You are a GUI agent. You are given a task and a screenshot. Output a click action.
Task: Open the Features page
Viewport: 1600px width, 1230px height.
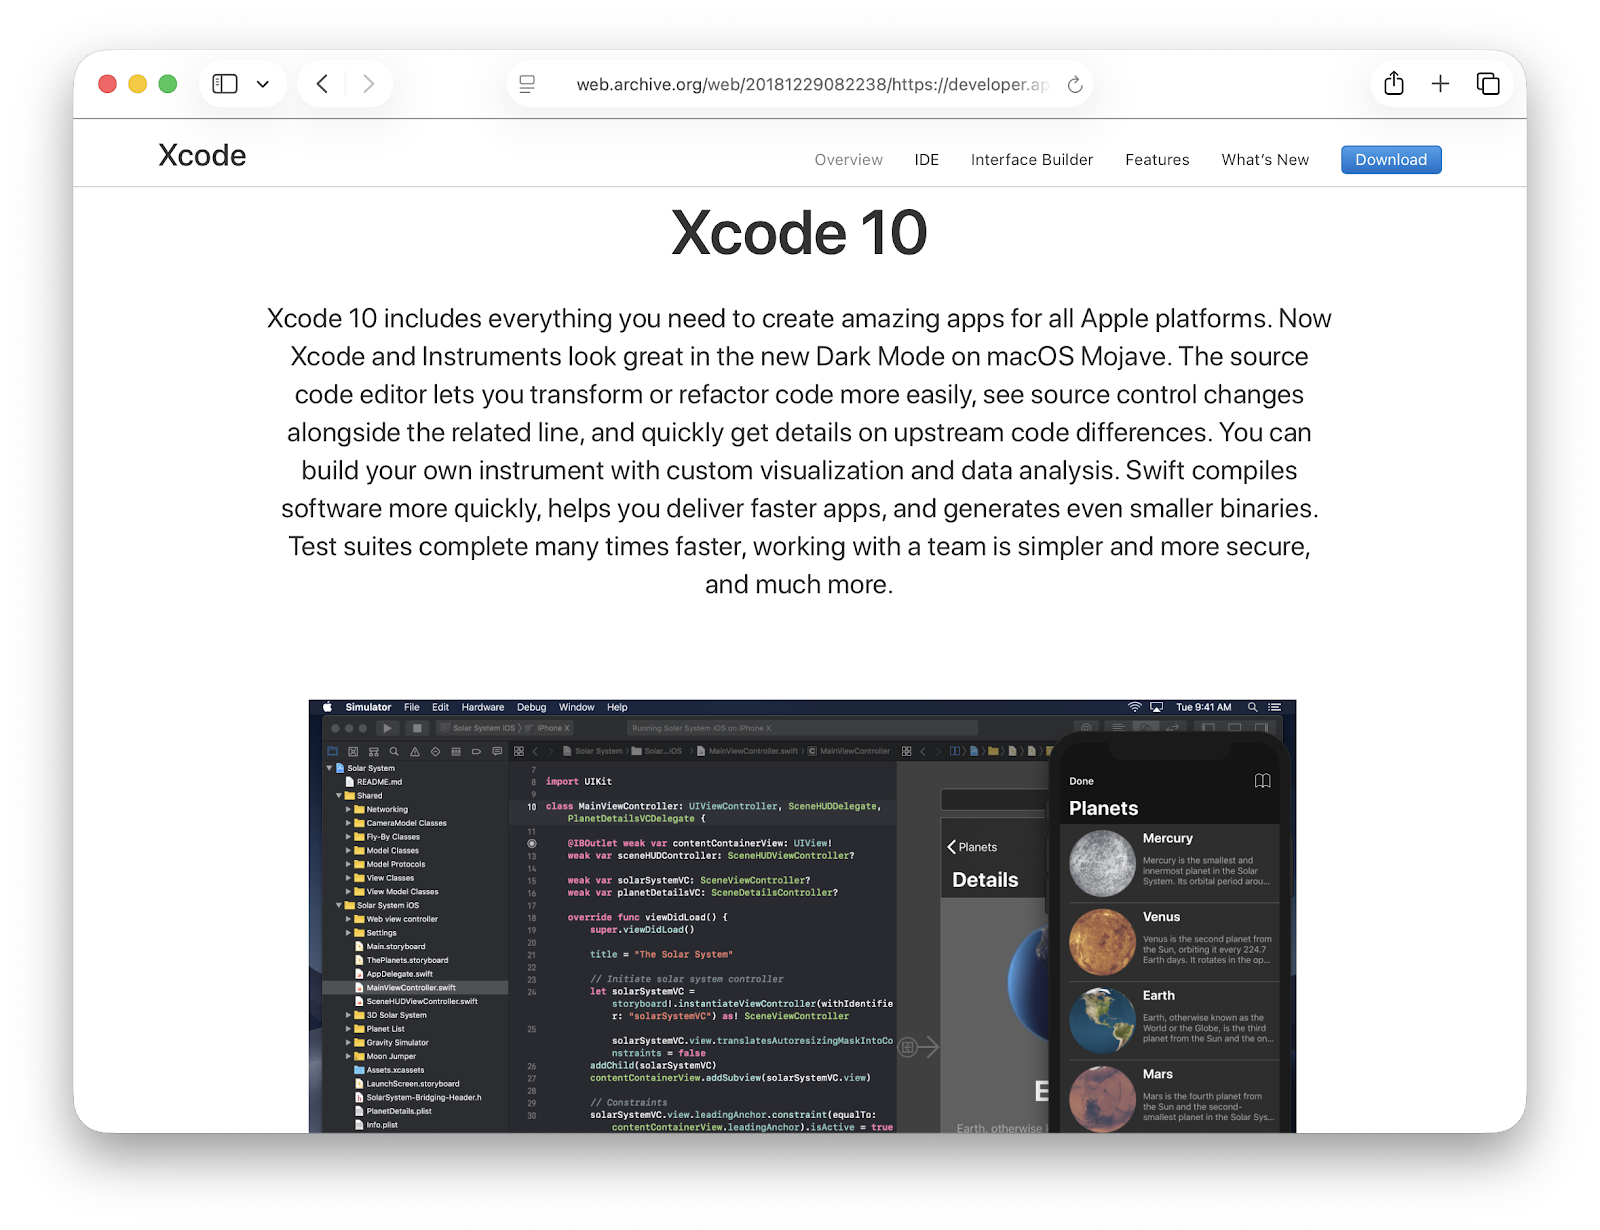[x=1157, y=160]
